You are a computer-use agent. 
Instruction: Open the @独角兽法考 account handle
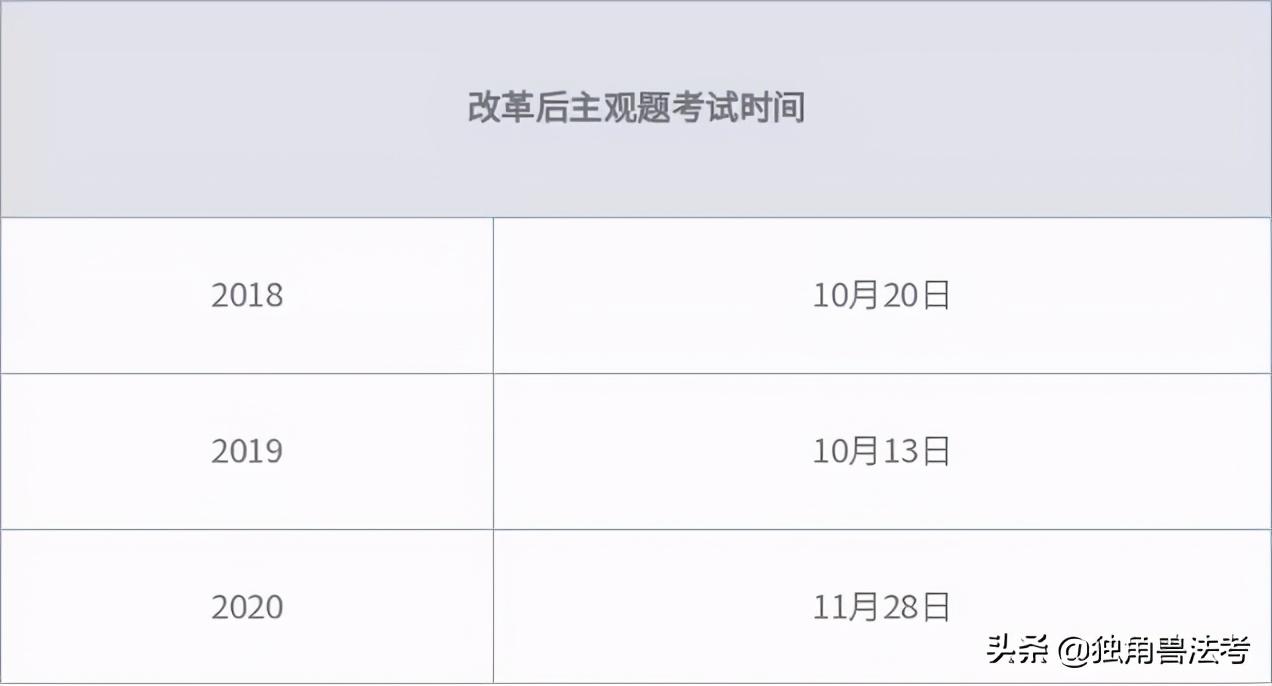[x=1154, y=651]
